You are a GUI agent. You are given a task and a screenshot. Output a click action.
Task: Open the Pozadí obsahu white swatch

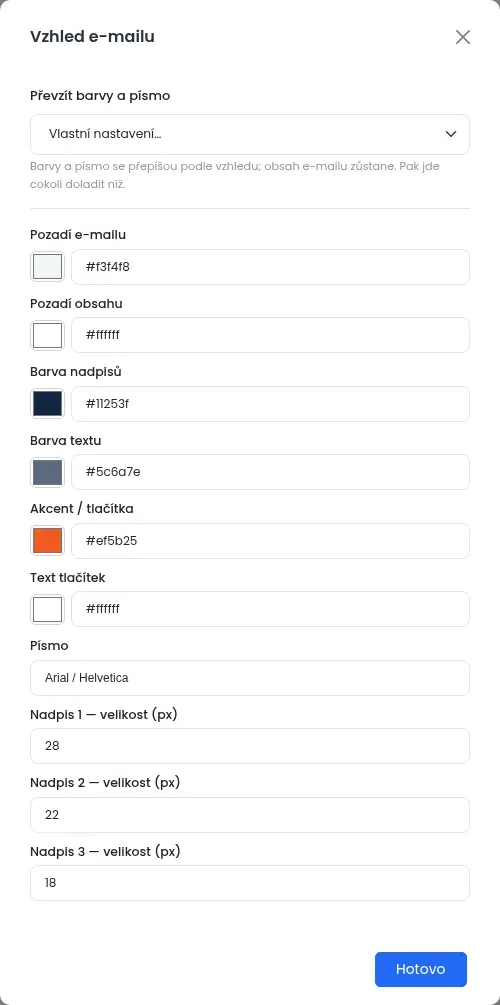pyautogui.click(x=47, y=335)
